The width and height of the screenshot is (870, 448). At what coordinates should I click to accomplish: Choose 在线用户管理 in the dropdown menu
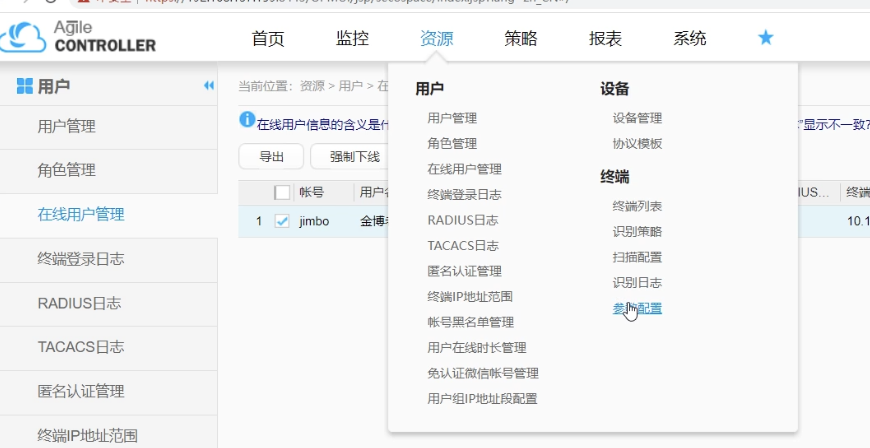point(464,169)
